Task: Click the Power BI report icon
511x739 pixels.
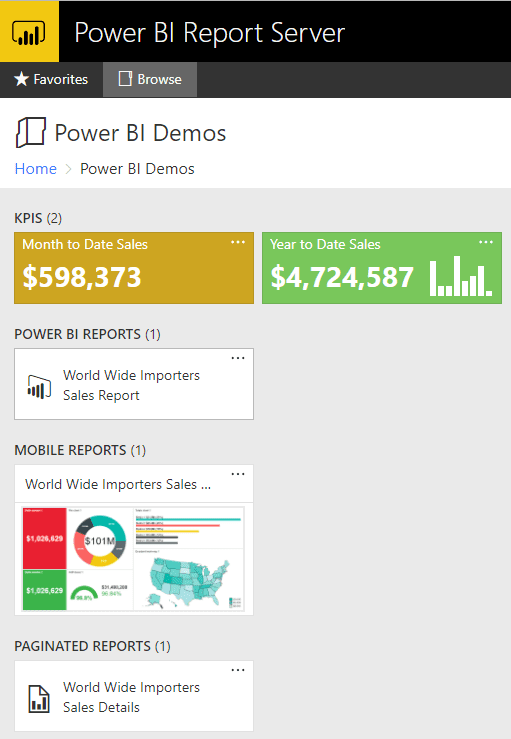Action: point(39,387)
